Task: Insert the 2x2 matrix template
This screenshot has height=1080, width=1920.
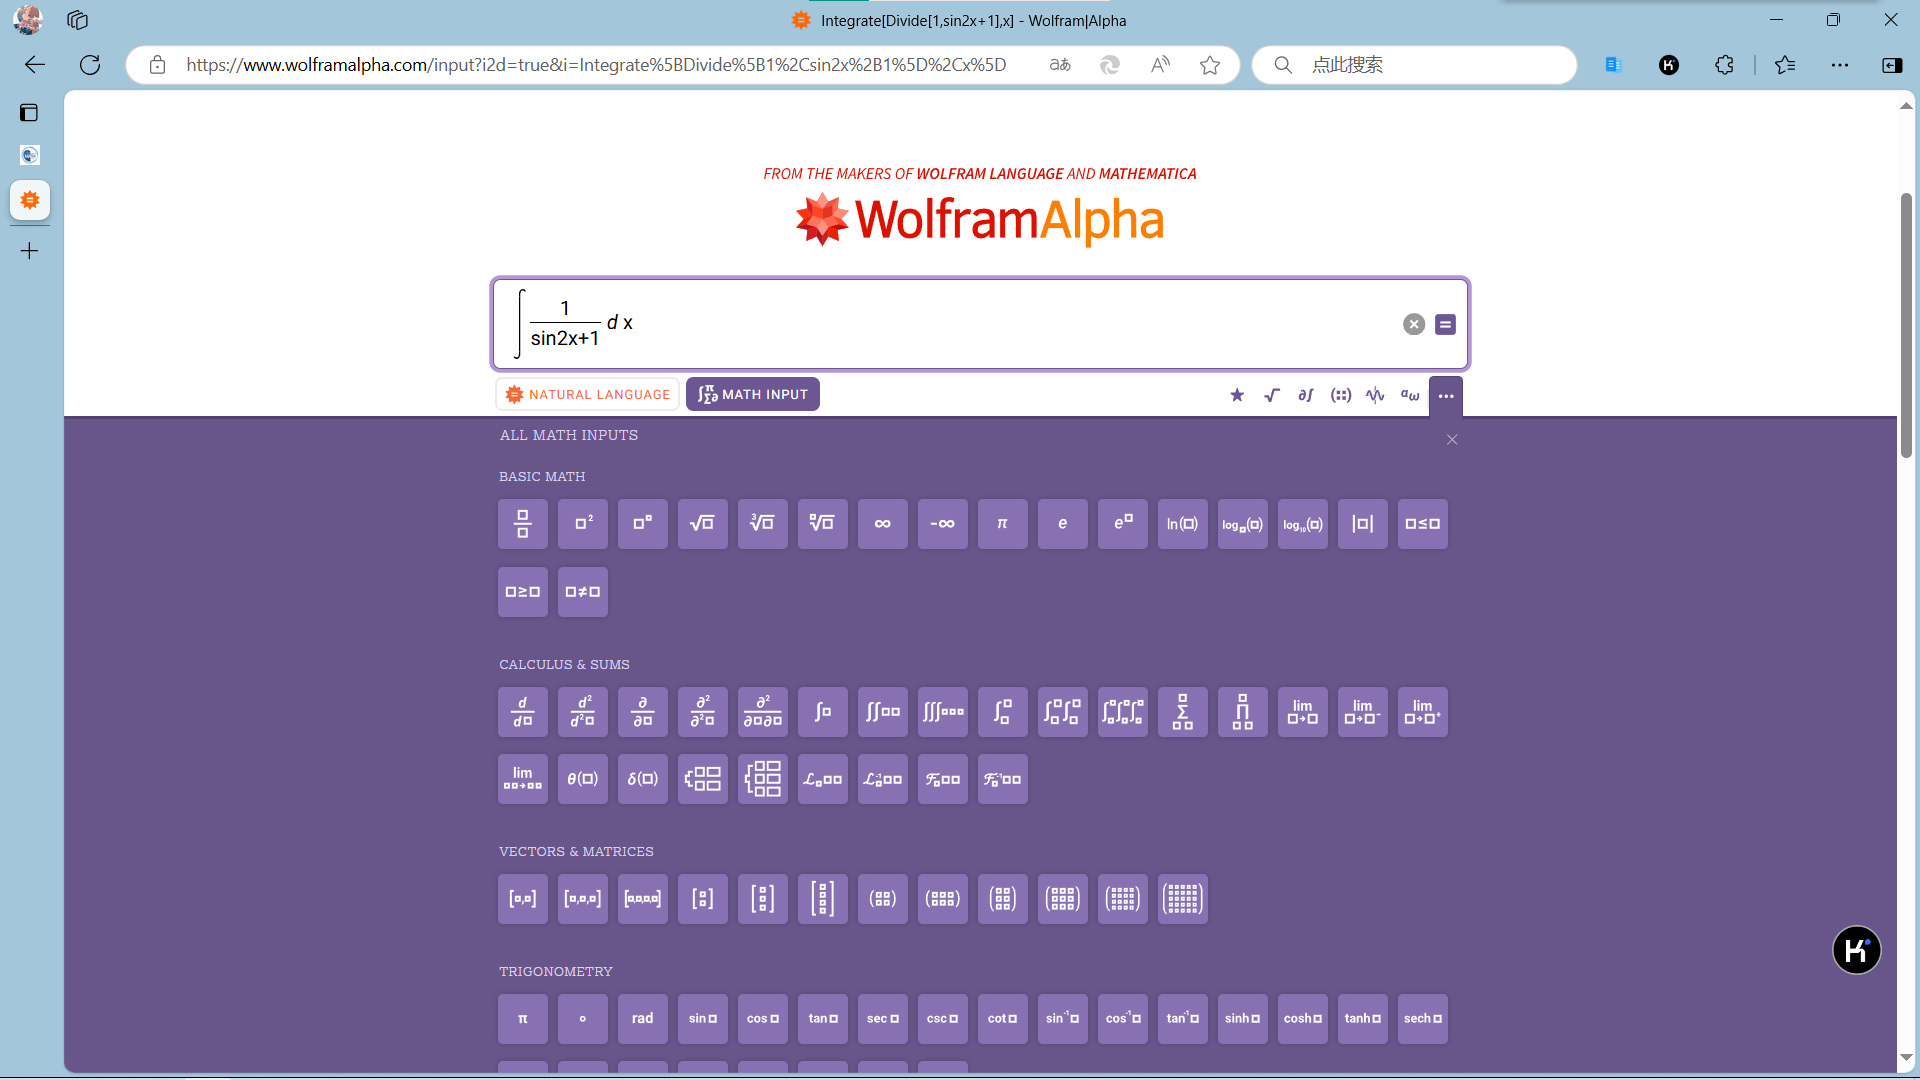Action: (882, 899)
